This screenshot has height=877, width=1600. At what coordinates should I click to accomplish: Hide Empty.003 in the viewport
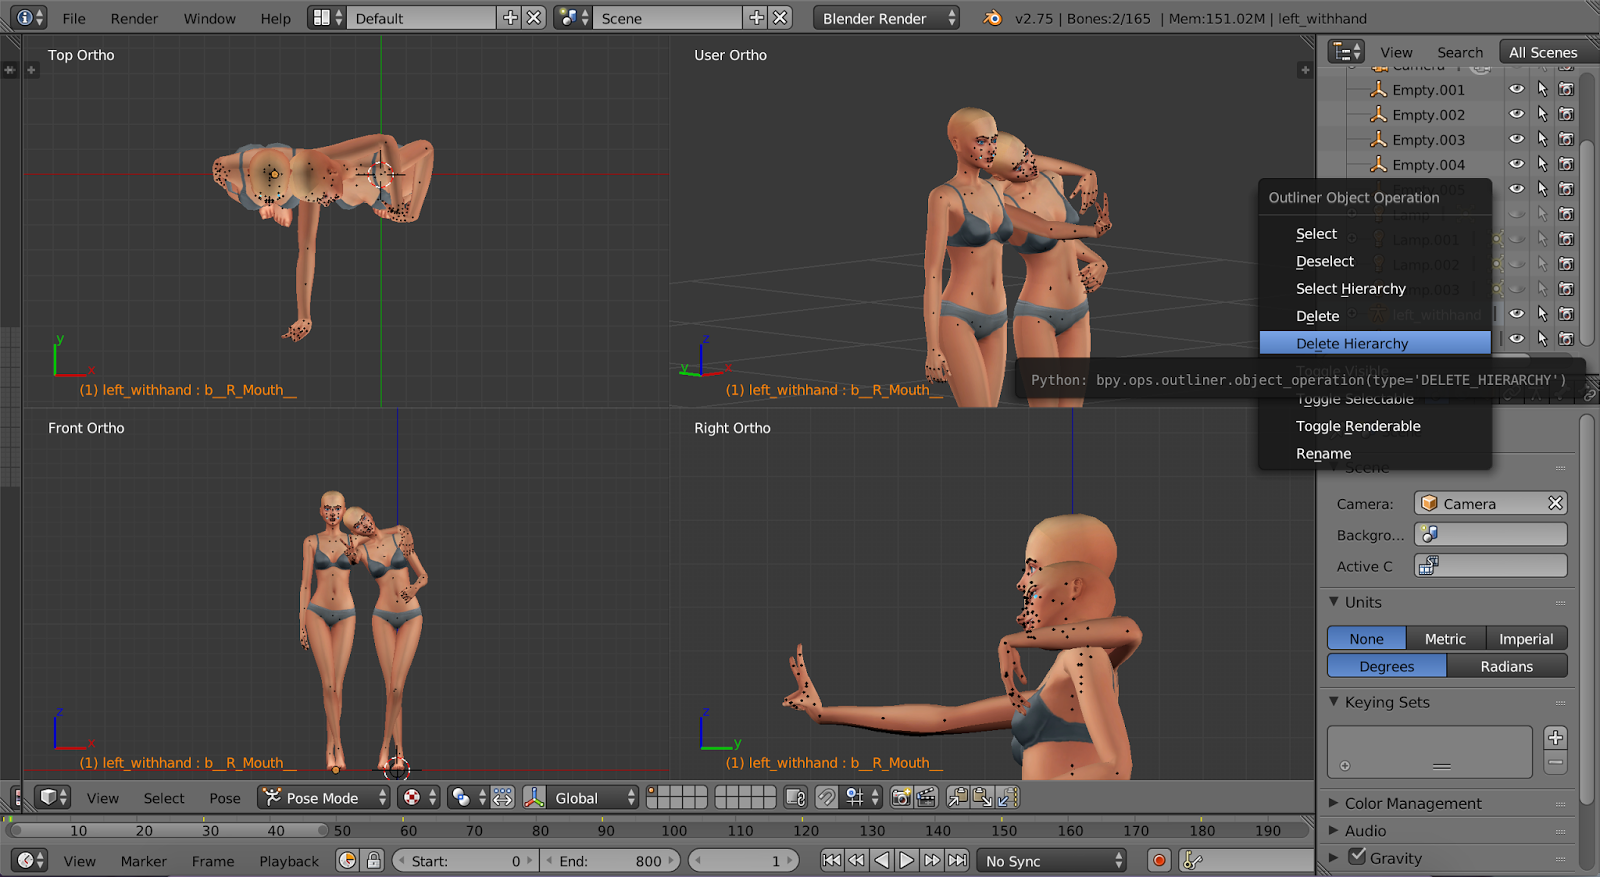[1517, 139]
